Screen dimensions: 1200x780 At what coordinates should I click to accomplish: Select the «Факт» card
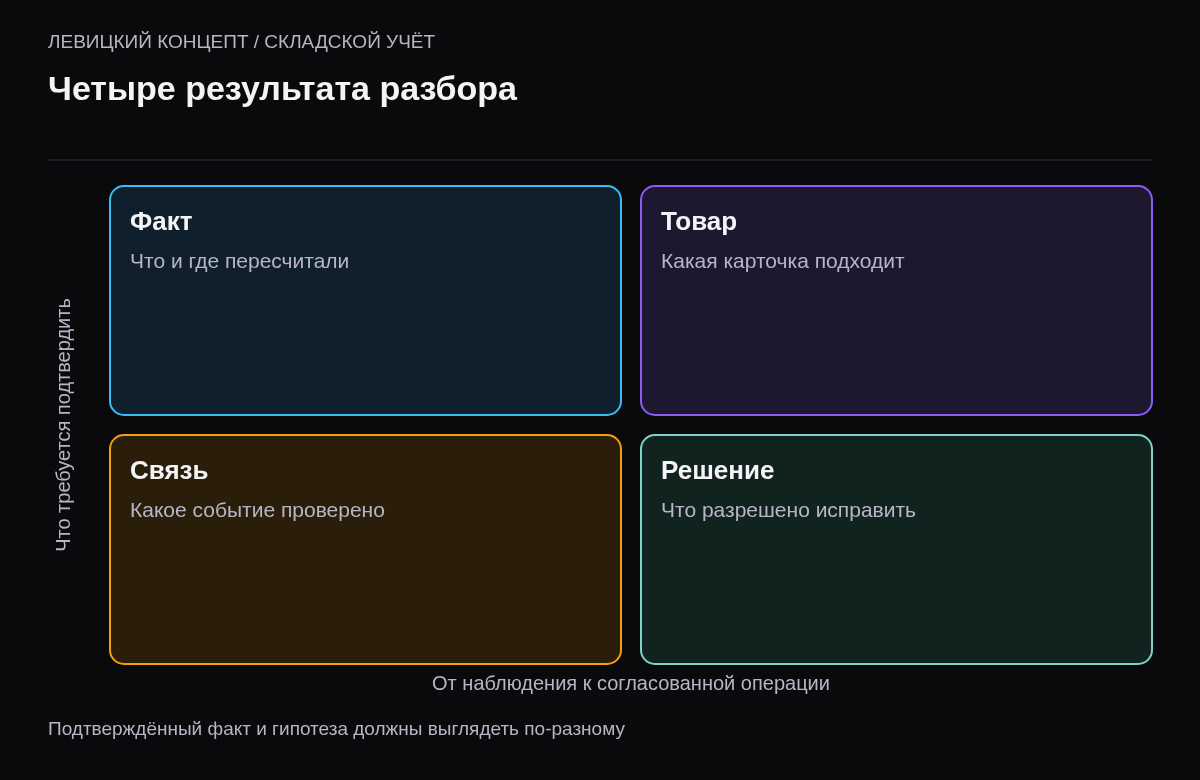pyautogui.click(x=365, y=300)
